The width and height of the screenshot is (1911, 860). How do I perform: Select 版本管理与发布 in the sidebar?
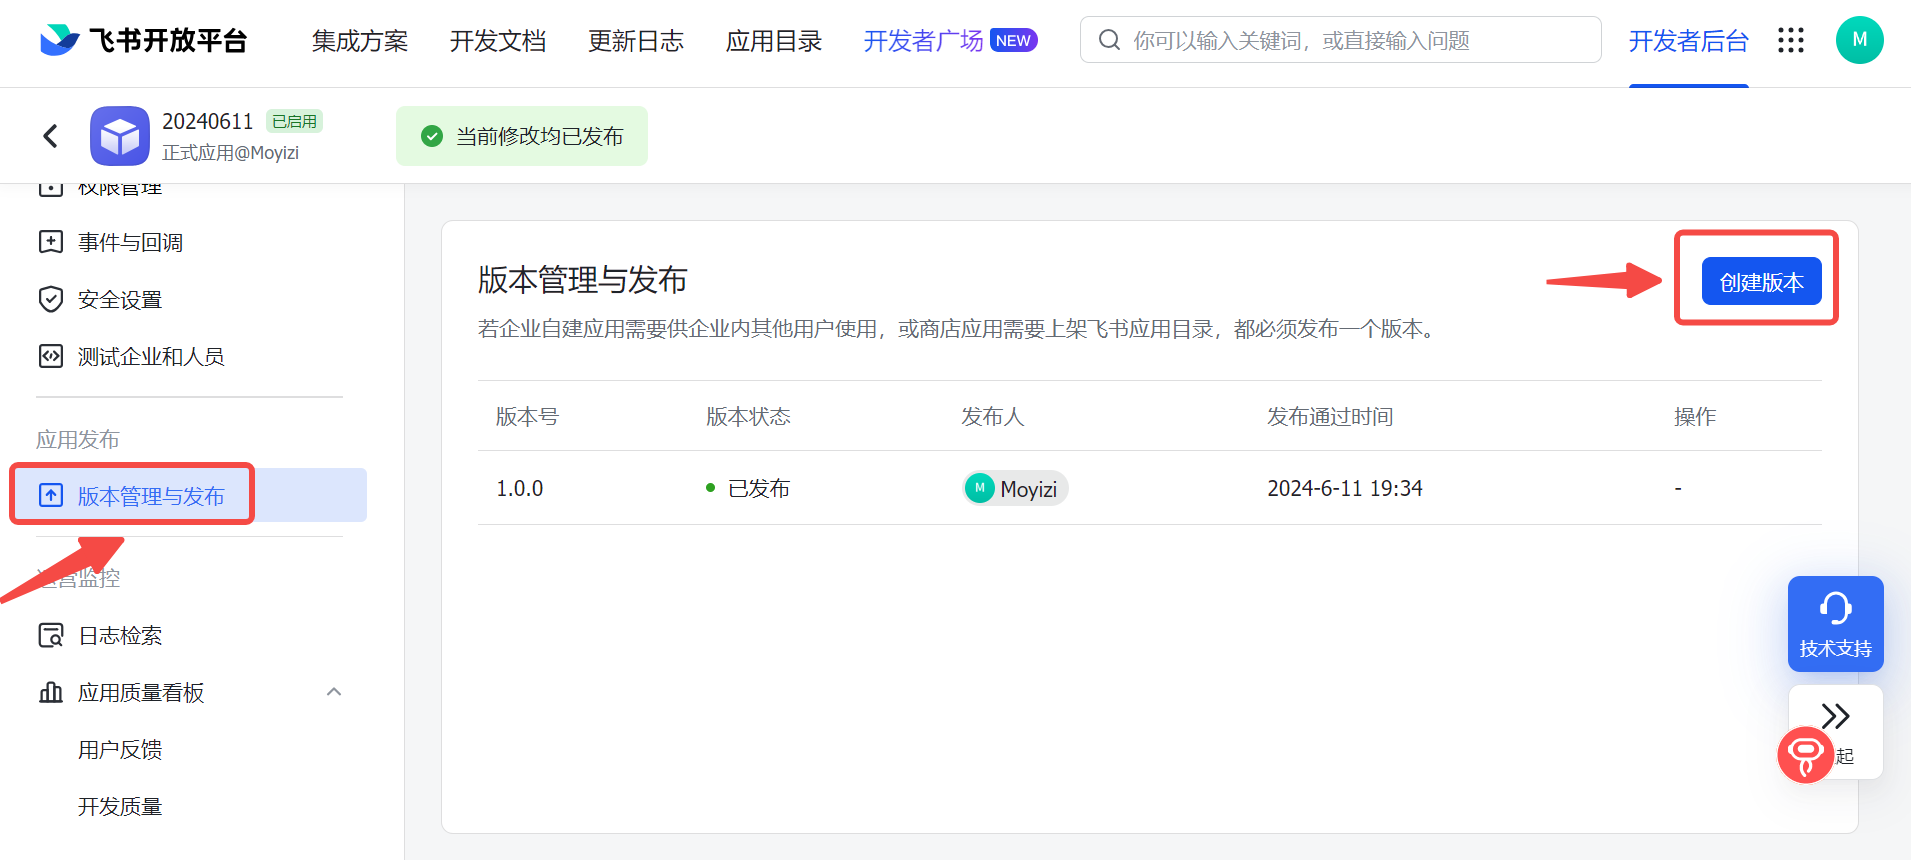[151, 496]
